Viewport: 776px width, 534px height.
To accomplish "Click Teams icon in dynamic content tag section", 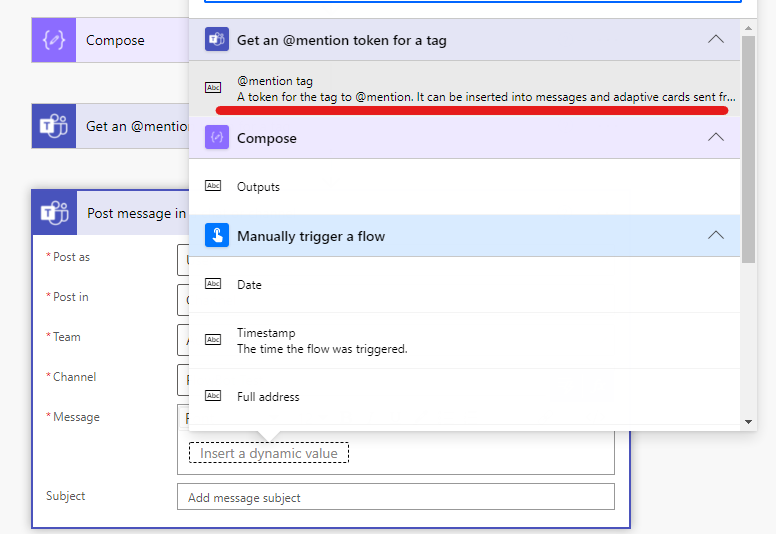I will click(x=217, y=39).
